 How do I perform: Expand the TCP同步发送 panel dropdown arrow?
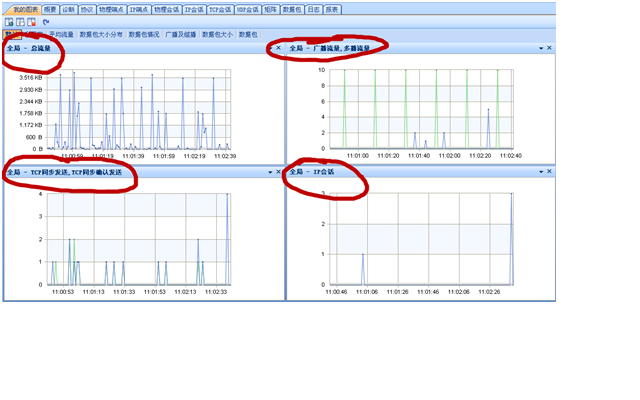270,172
